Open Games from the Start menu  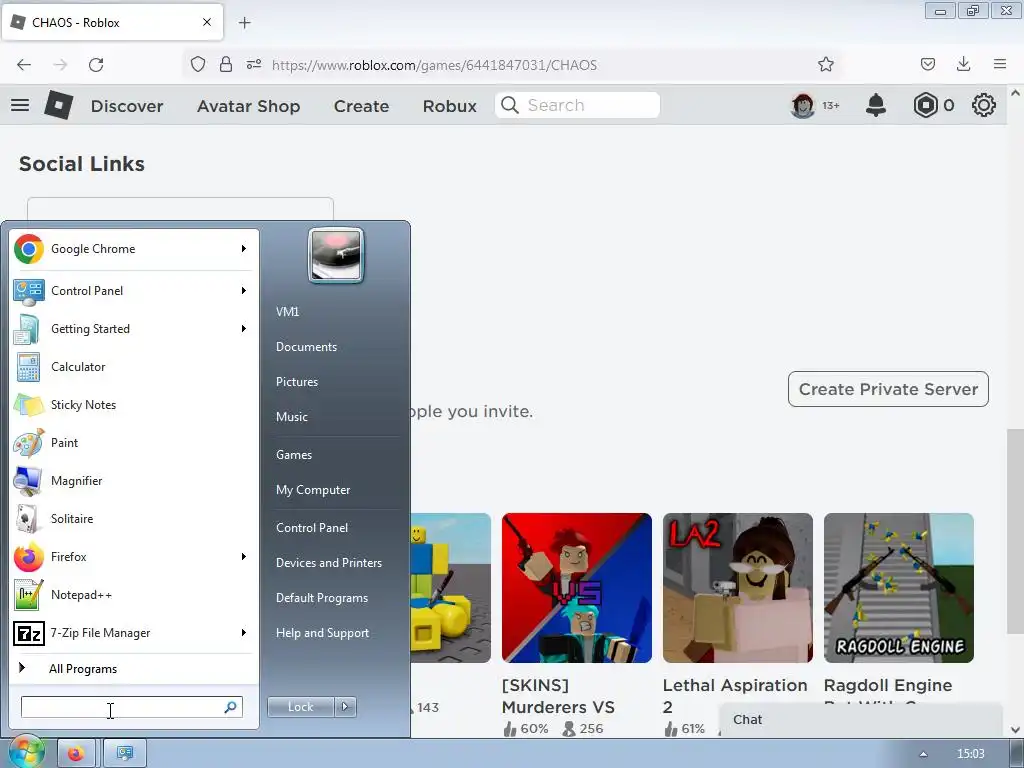tap(294, 455)
